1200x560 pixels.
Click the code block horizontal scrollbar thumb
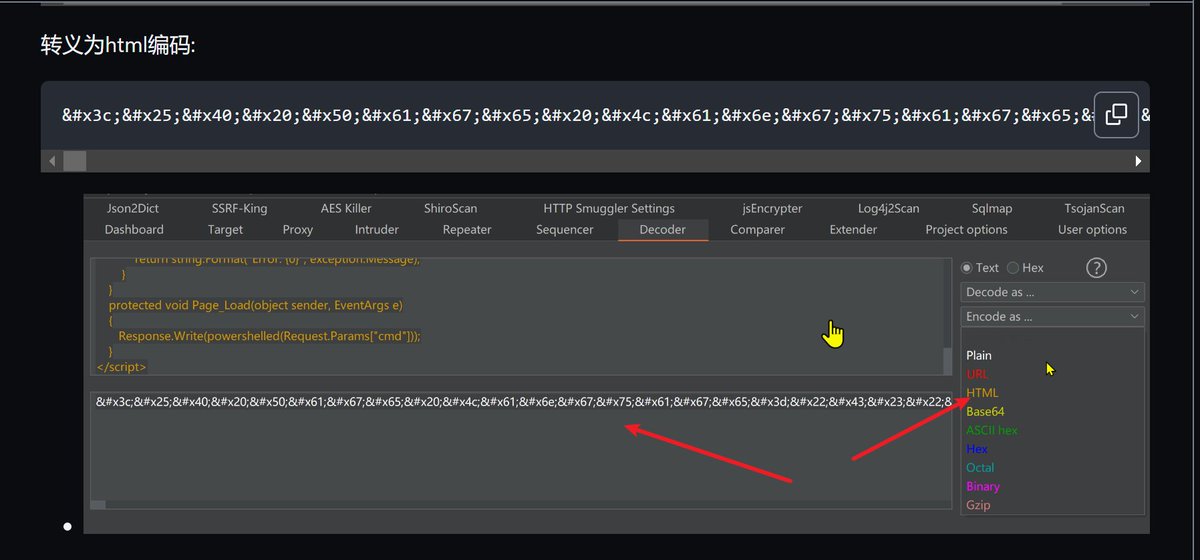(75, 161)
